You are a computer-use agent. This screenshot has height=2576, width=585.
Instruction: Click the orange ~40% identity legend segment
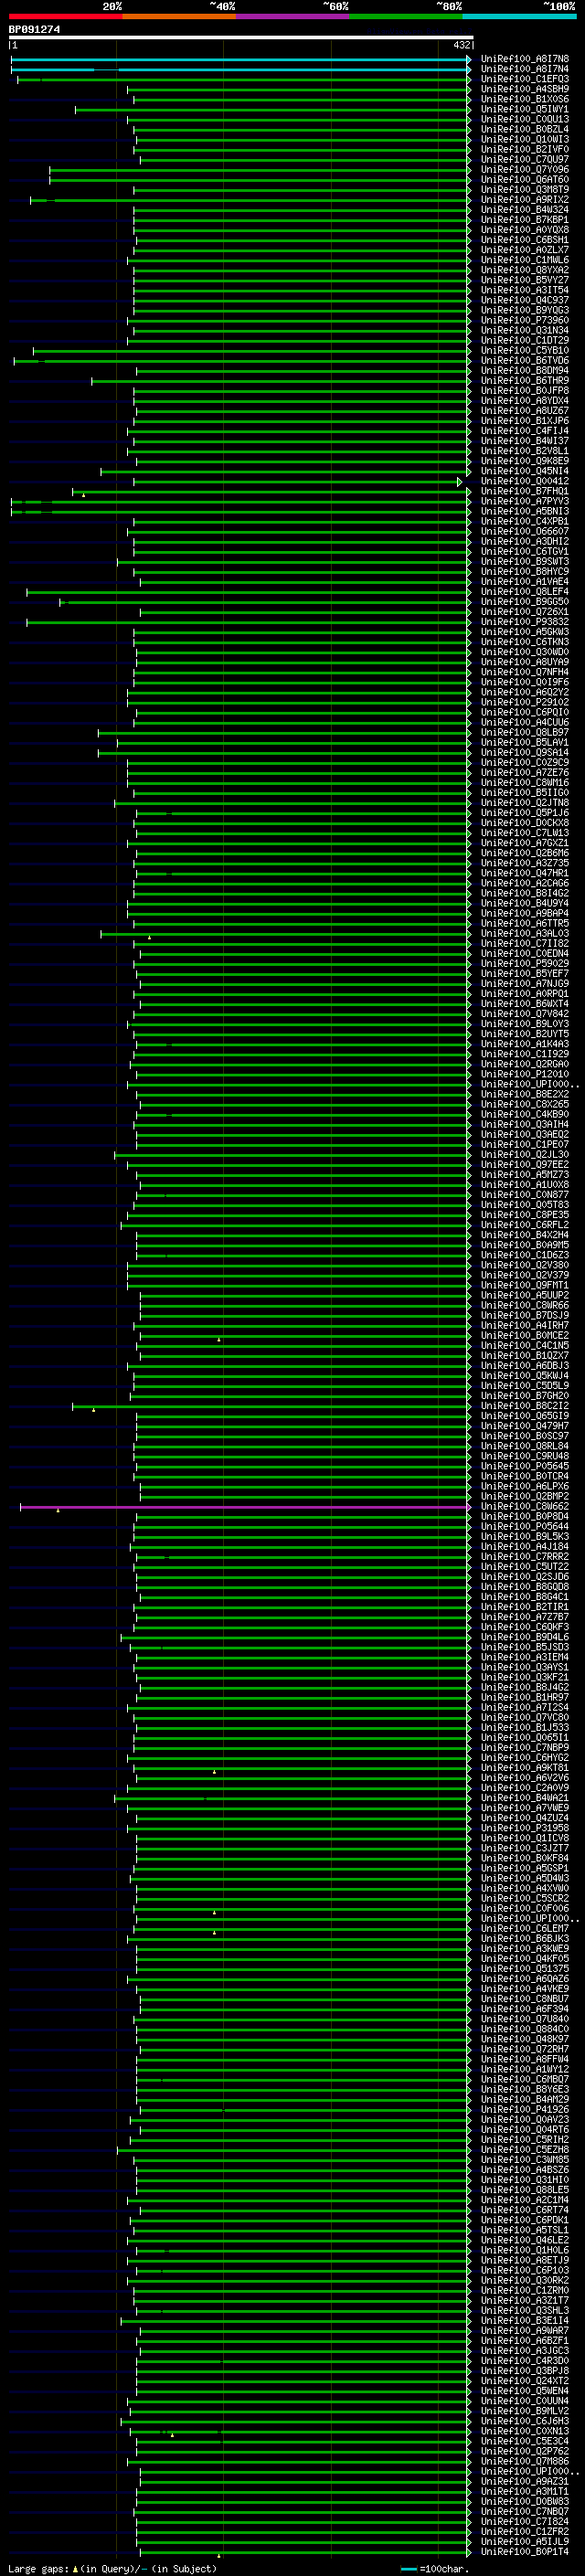[180, 16]
